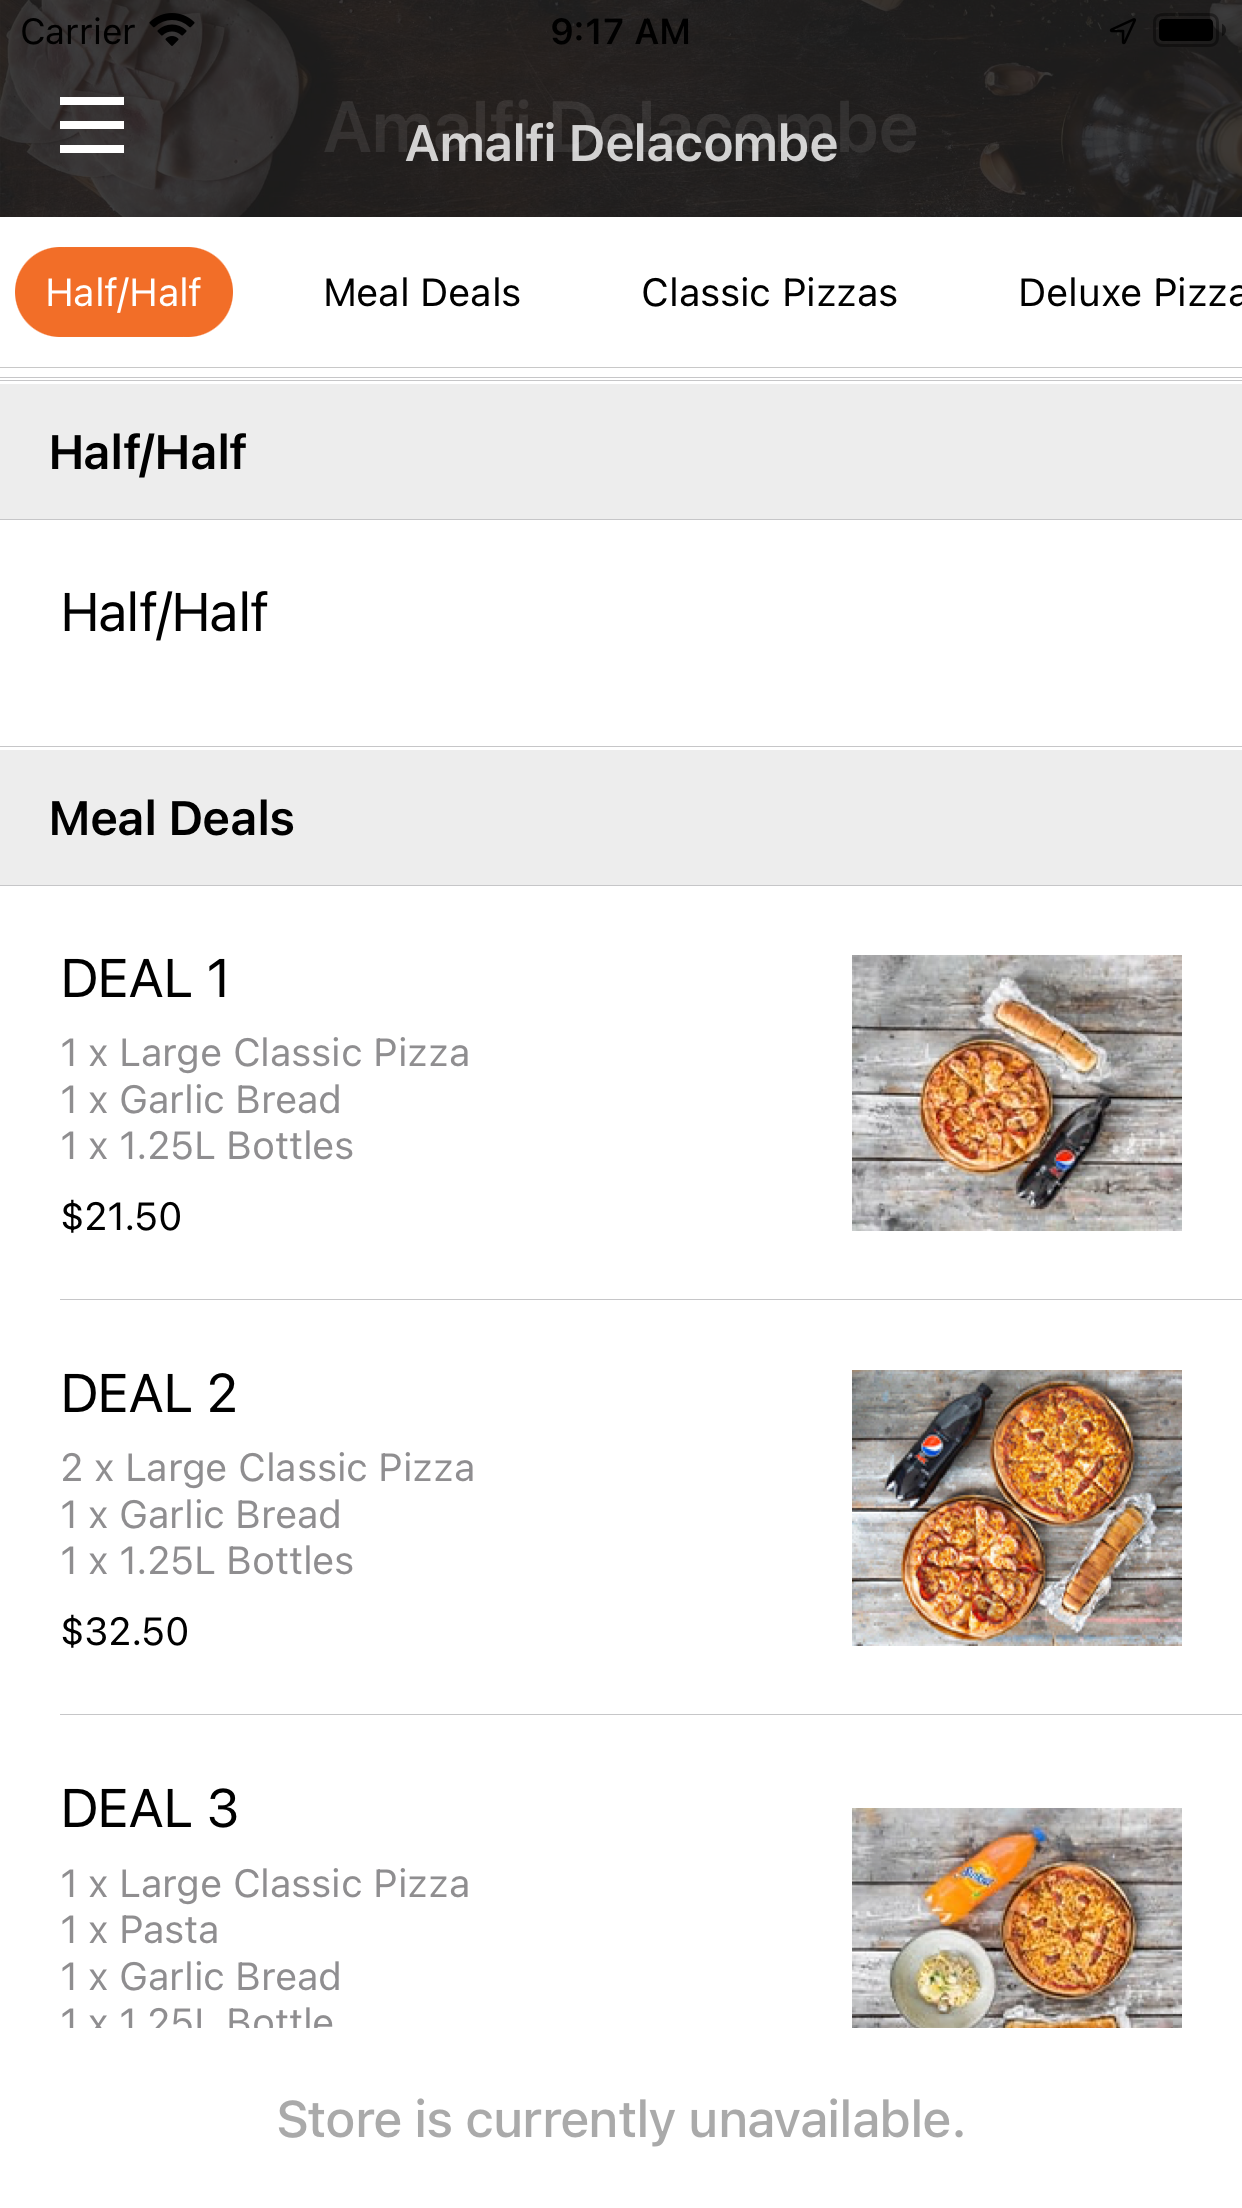This screenshot has height=2208, width=1242.
Task: Open the DEAL 1 item
Action: tap(621, 1093)
